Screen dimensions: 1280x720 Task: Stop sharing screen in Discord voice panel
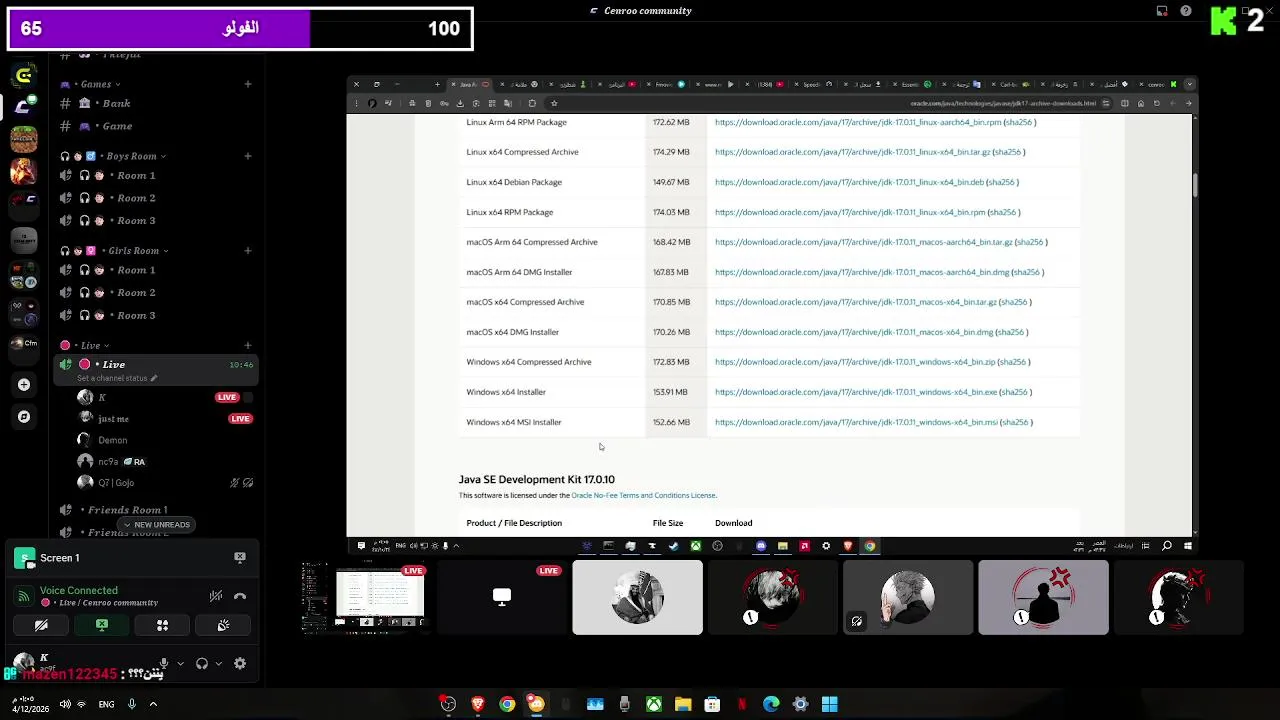coord(102,625)
